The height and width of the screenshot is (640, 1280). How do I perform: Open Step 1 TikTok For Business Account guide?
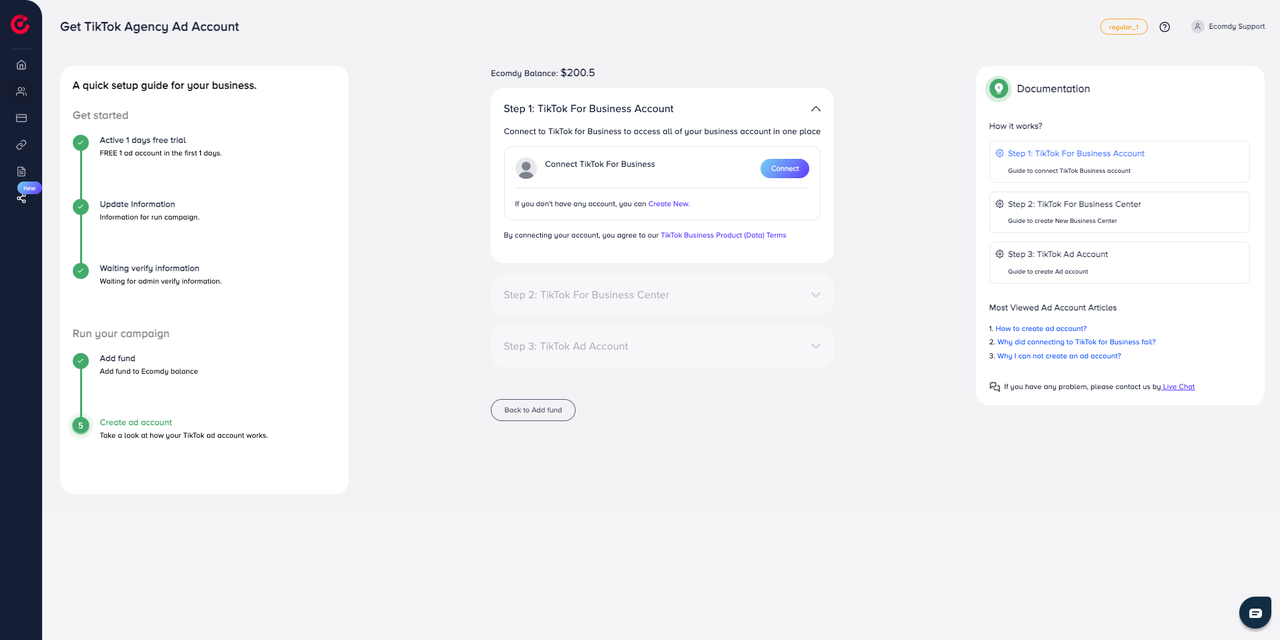[1076, 154]
